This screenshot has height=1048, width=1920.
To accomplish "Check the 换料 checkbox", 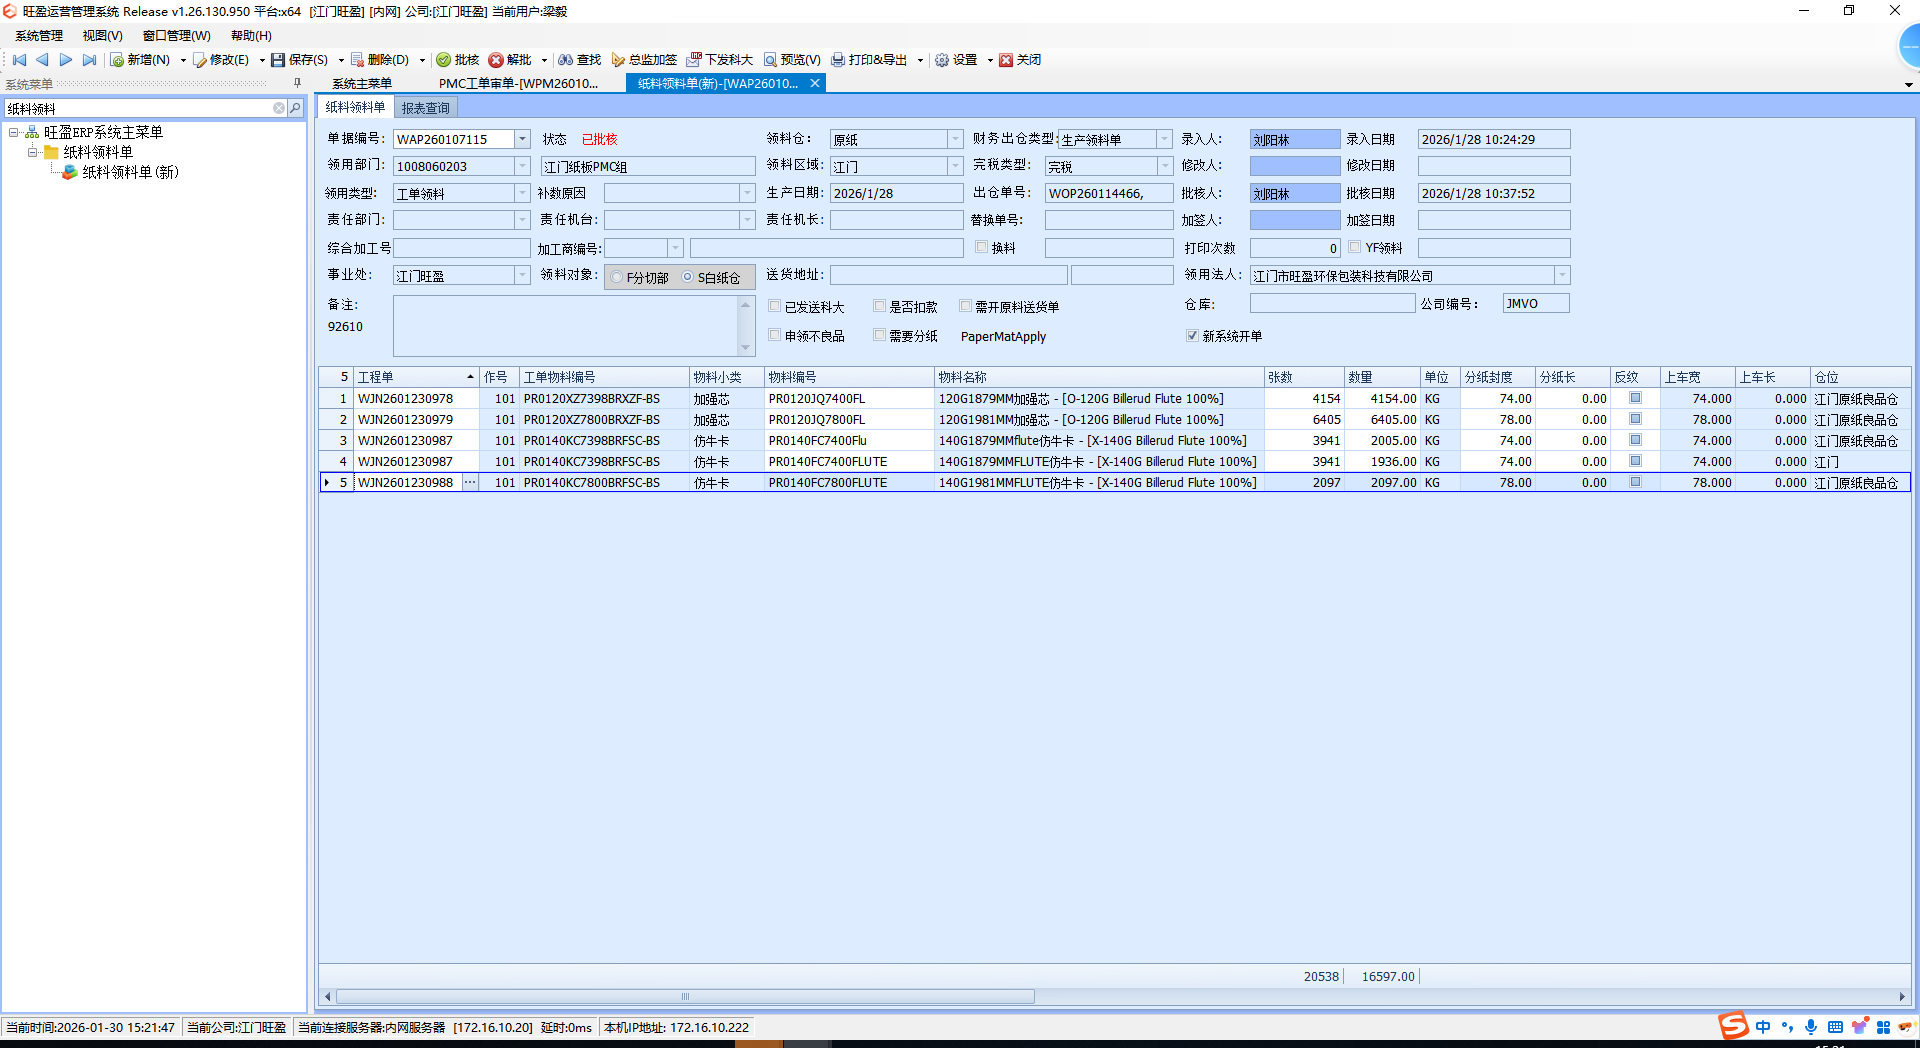I will pos(981,247).
